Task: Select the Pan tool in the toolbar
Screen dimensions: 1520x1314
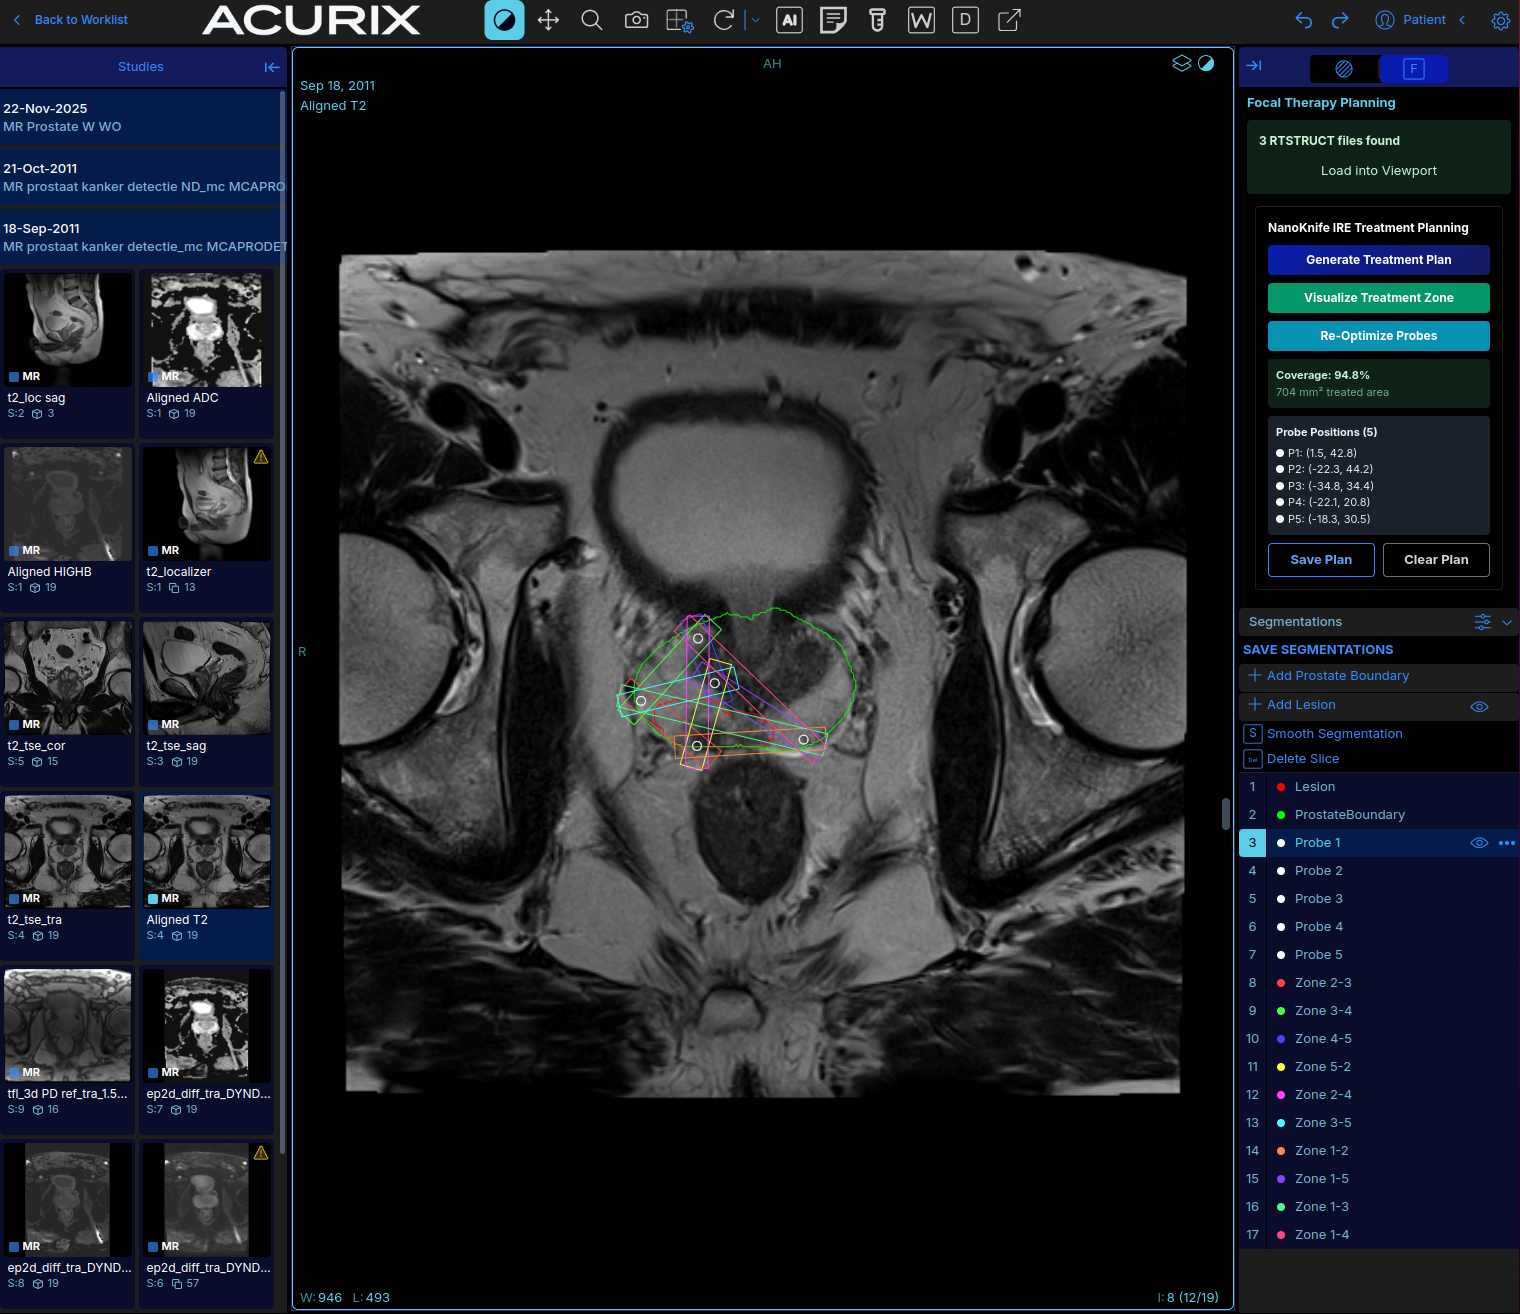Action: 548,20
